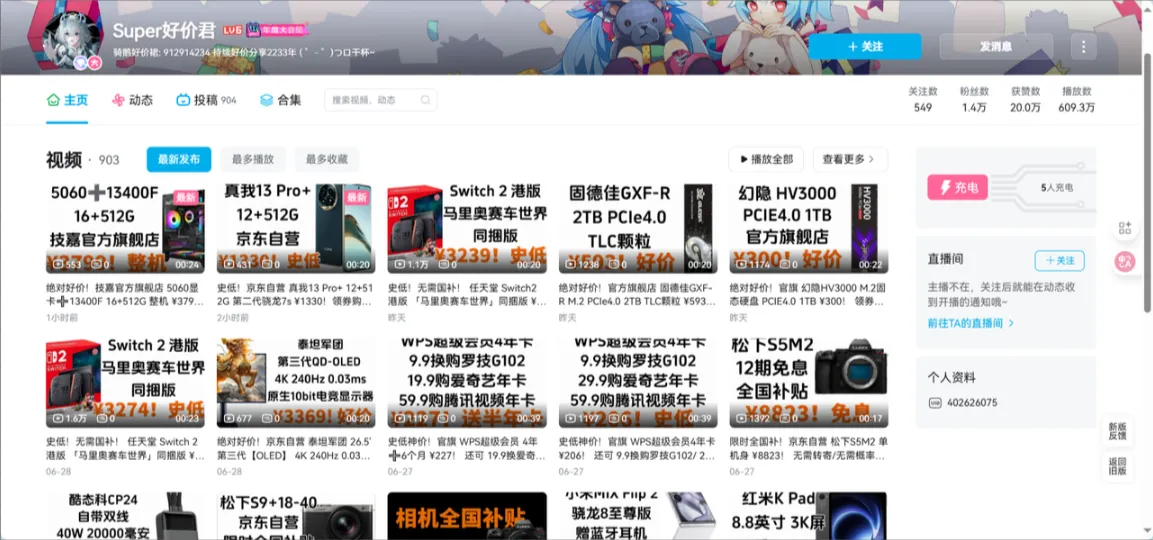This screenshot has height=540, width=1153.
Task: Sort videos by 最多收藏
Action: click(x=327, y=159)
